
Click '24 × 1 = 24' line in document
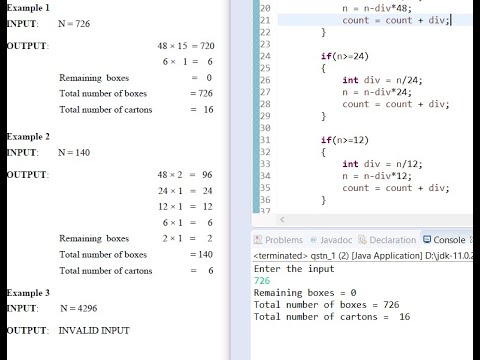[x=185, y=191]
